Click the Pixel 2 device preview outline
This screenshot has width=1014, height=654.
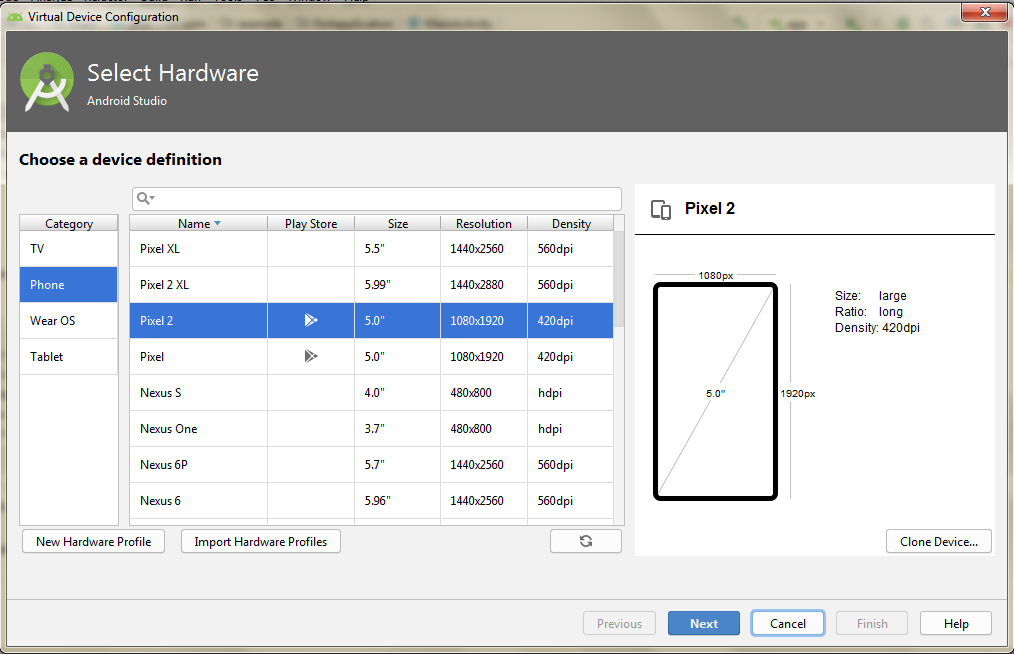715,391
